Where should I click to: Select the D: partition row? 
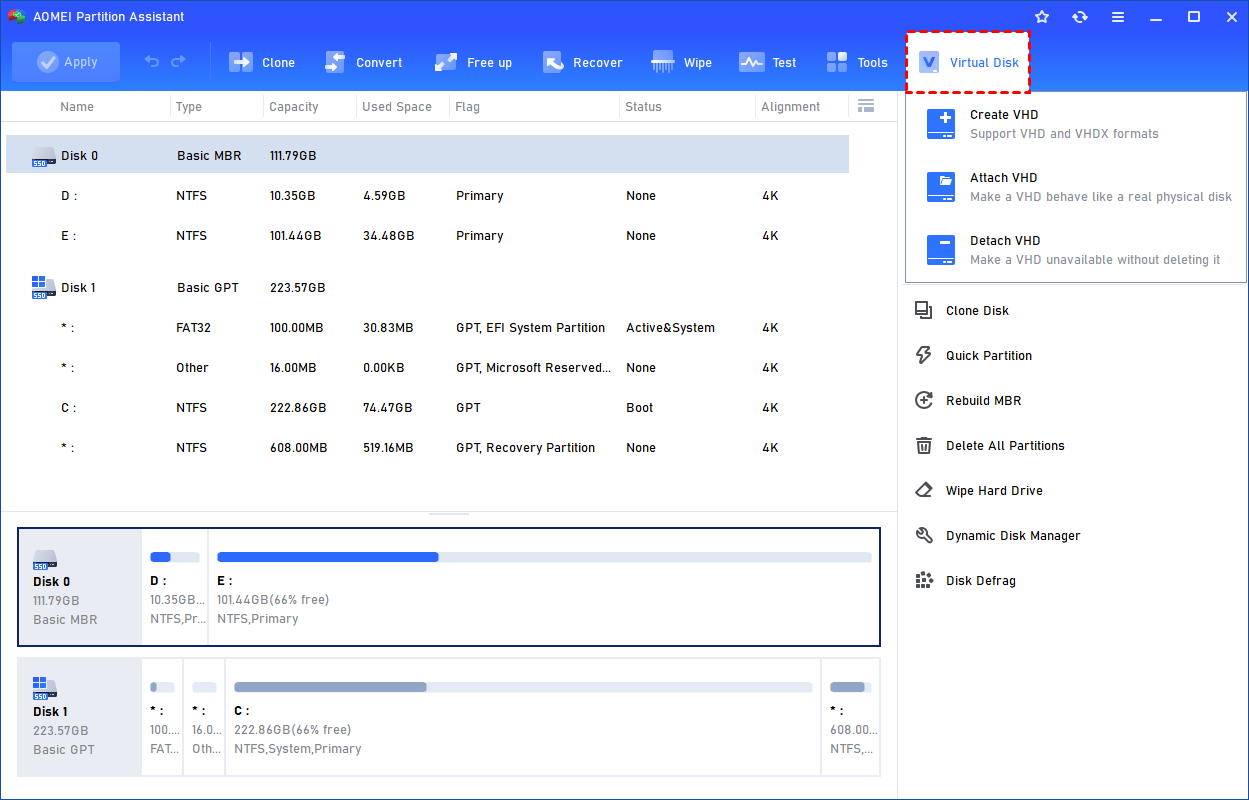coord(427,196)
